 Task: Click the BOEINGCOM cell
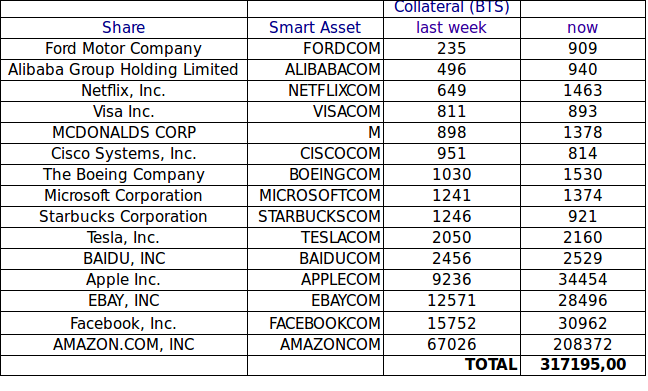coord(315,175)
